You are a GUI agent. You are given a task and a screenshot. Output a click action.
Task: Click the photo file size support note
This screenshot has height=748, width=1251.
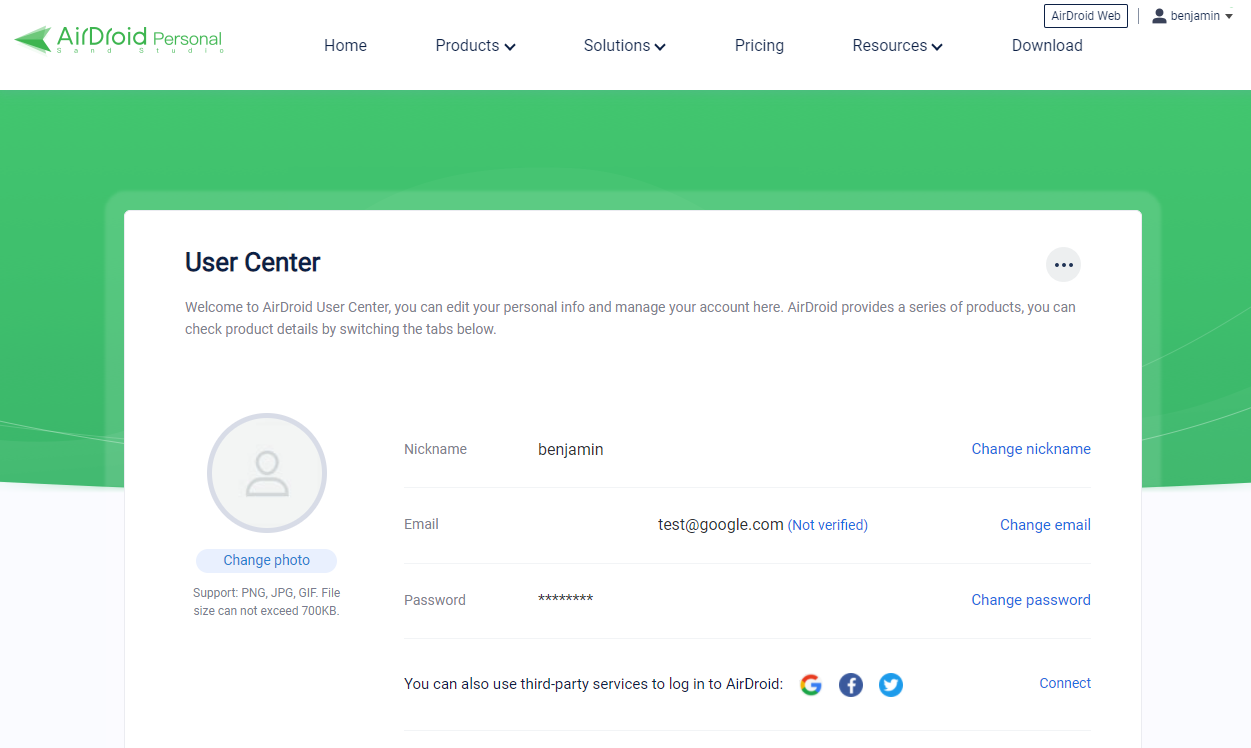(x=266, y=602)
